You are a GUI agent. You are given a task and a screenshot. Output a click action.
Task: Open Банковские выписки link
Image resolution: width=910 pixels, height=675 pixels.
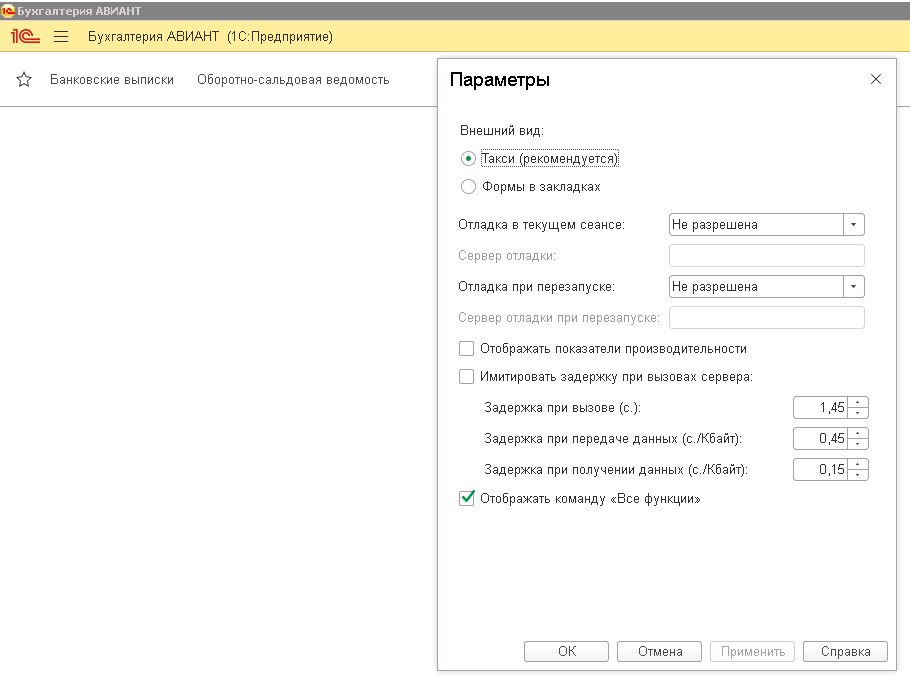pyautogui.click(x=112, y=80)
